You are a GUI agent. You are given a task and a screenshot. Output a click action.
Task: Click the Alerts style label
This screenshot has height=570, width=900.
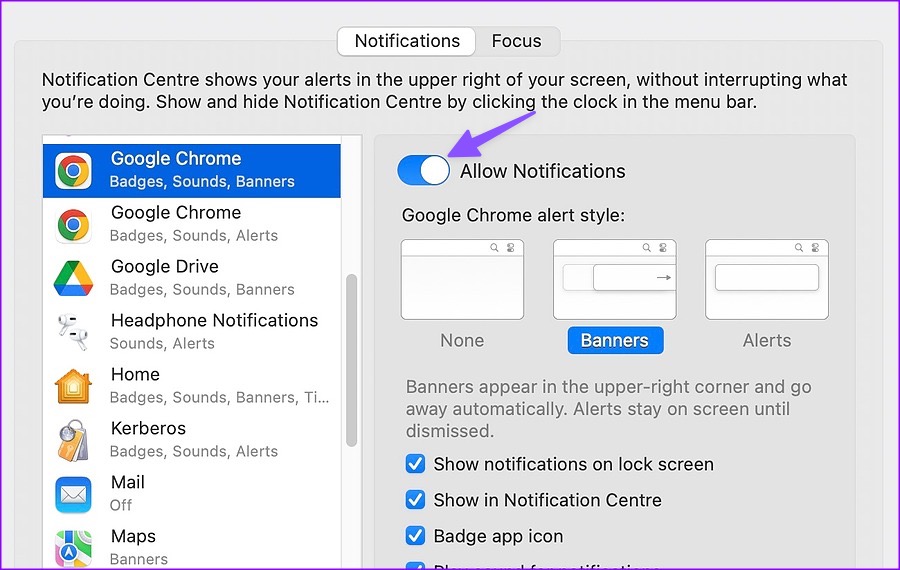767,340
